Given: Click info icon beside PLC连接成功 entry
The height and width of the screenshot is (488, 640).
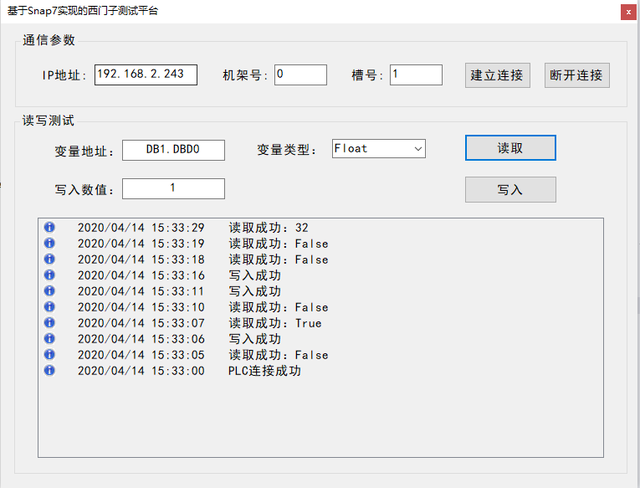Looking at the screenshot, I should coord(49,371).
